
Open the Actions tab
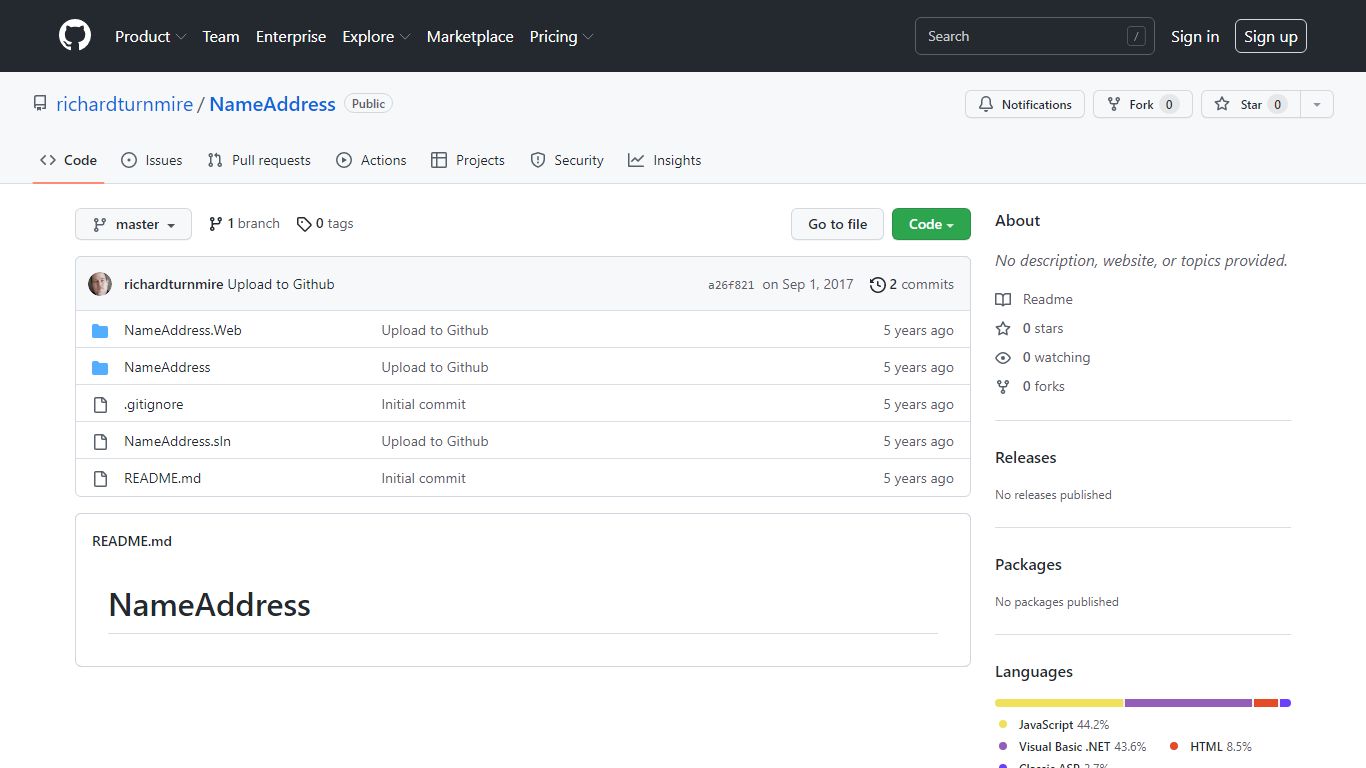(x=371, y=160)
